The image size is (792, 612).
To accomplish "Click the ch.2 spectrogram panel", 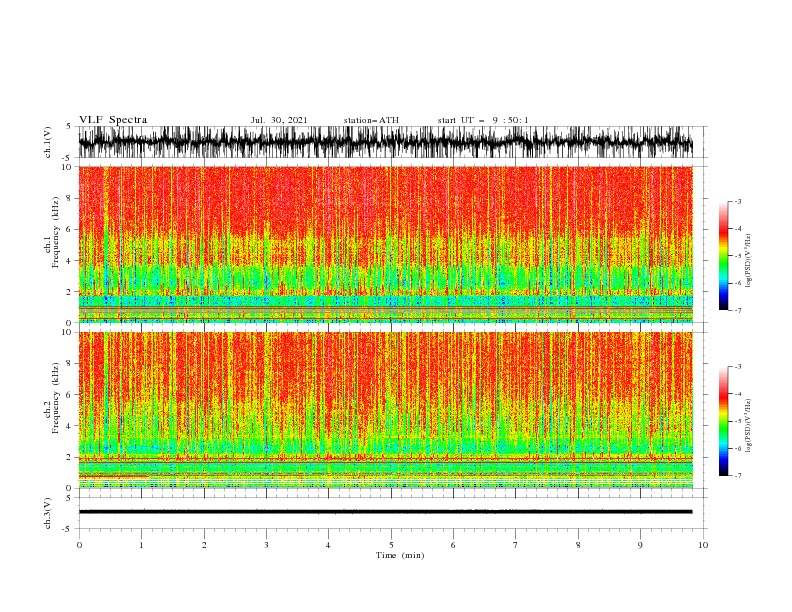I will click(x=386, y=410).
